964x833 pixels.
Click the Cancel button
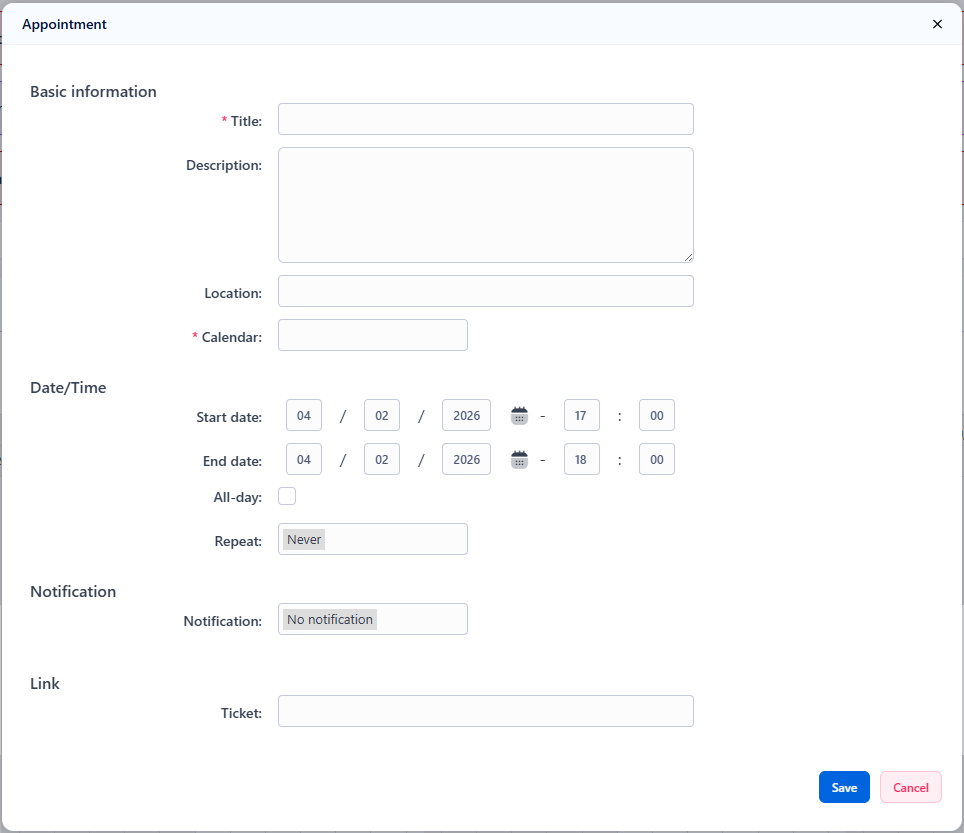pyautogui.click(x=911, y=787)
